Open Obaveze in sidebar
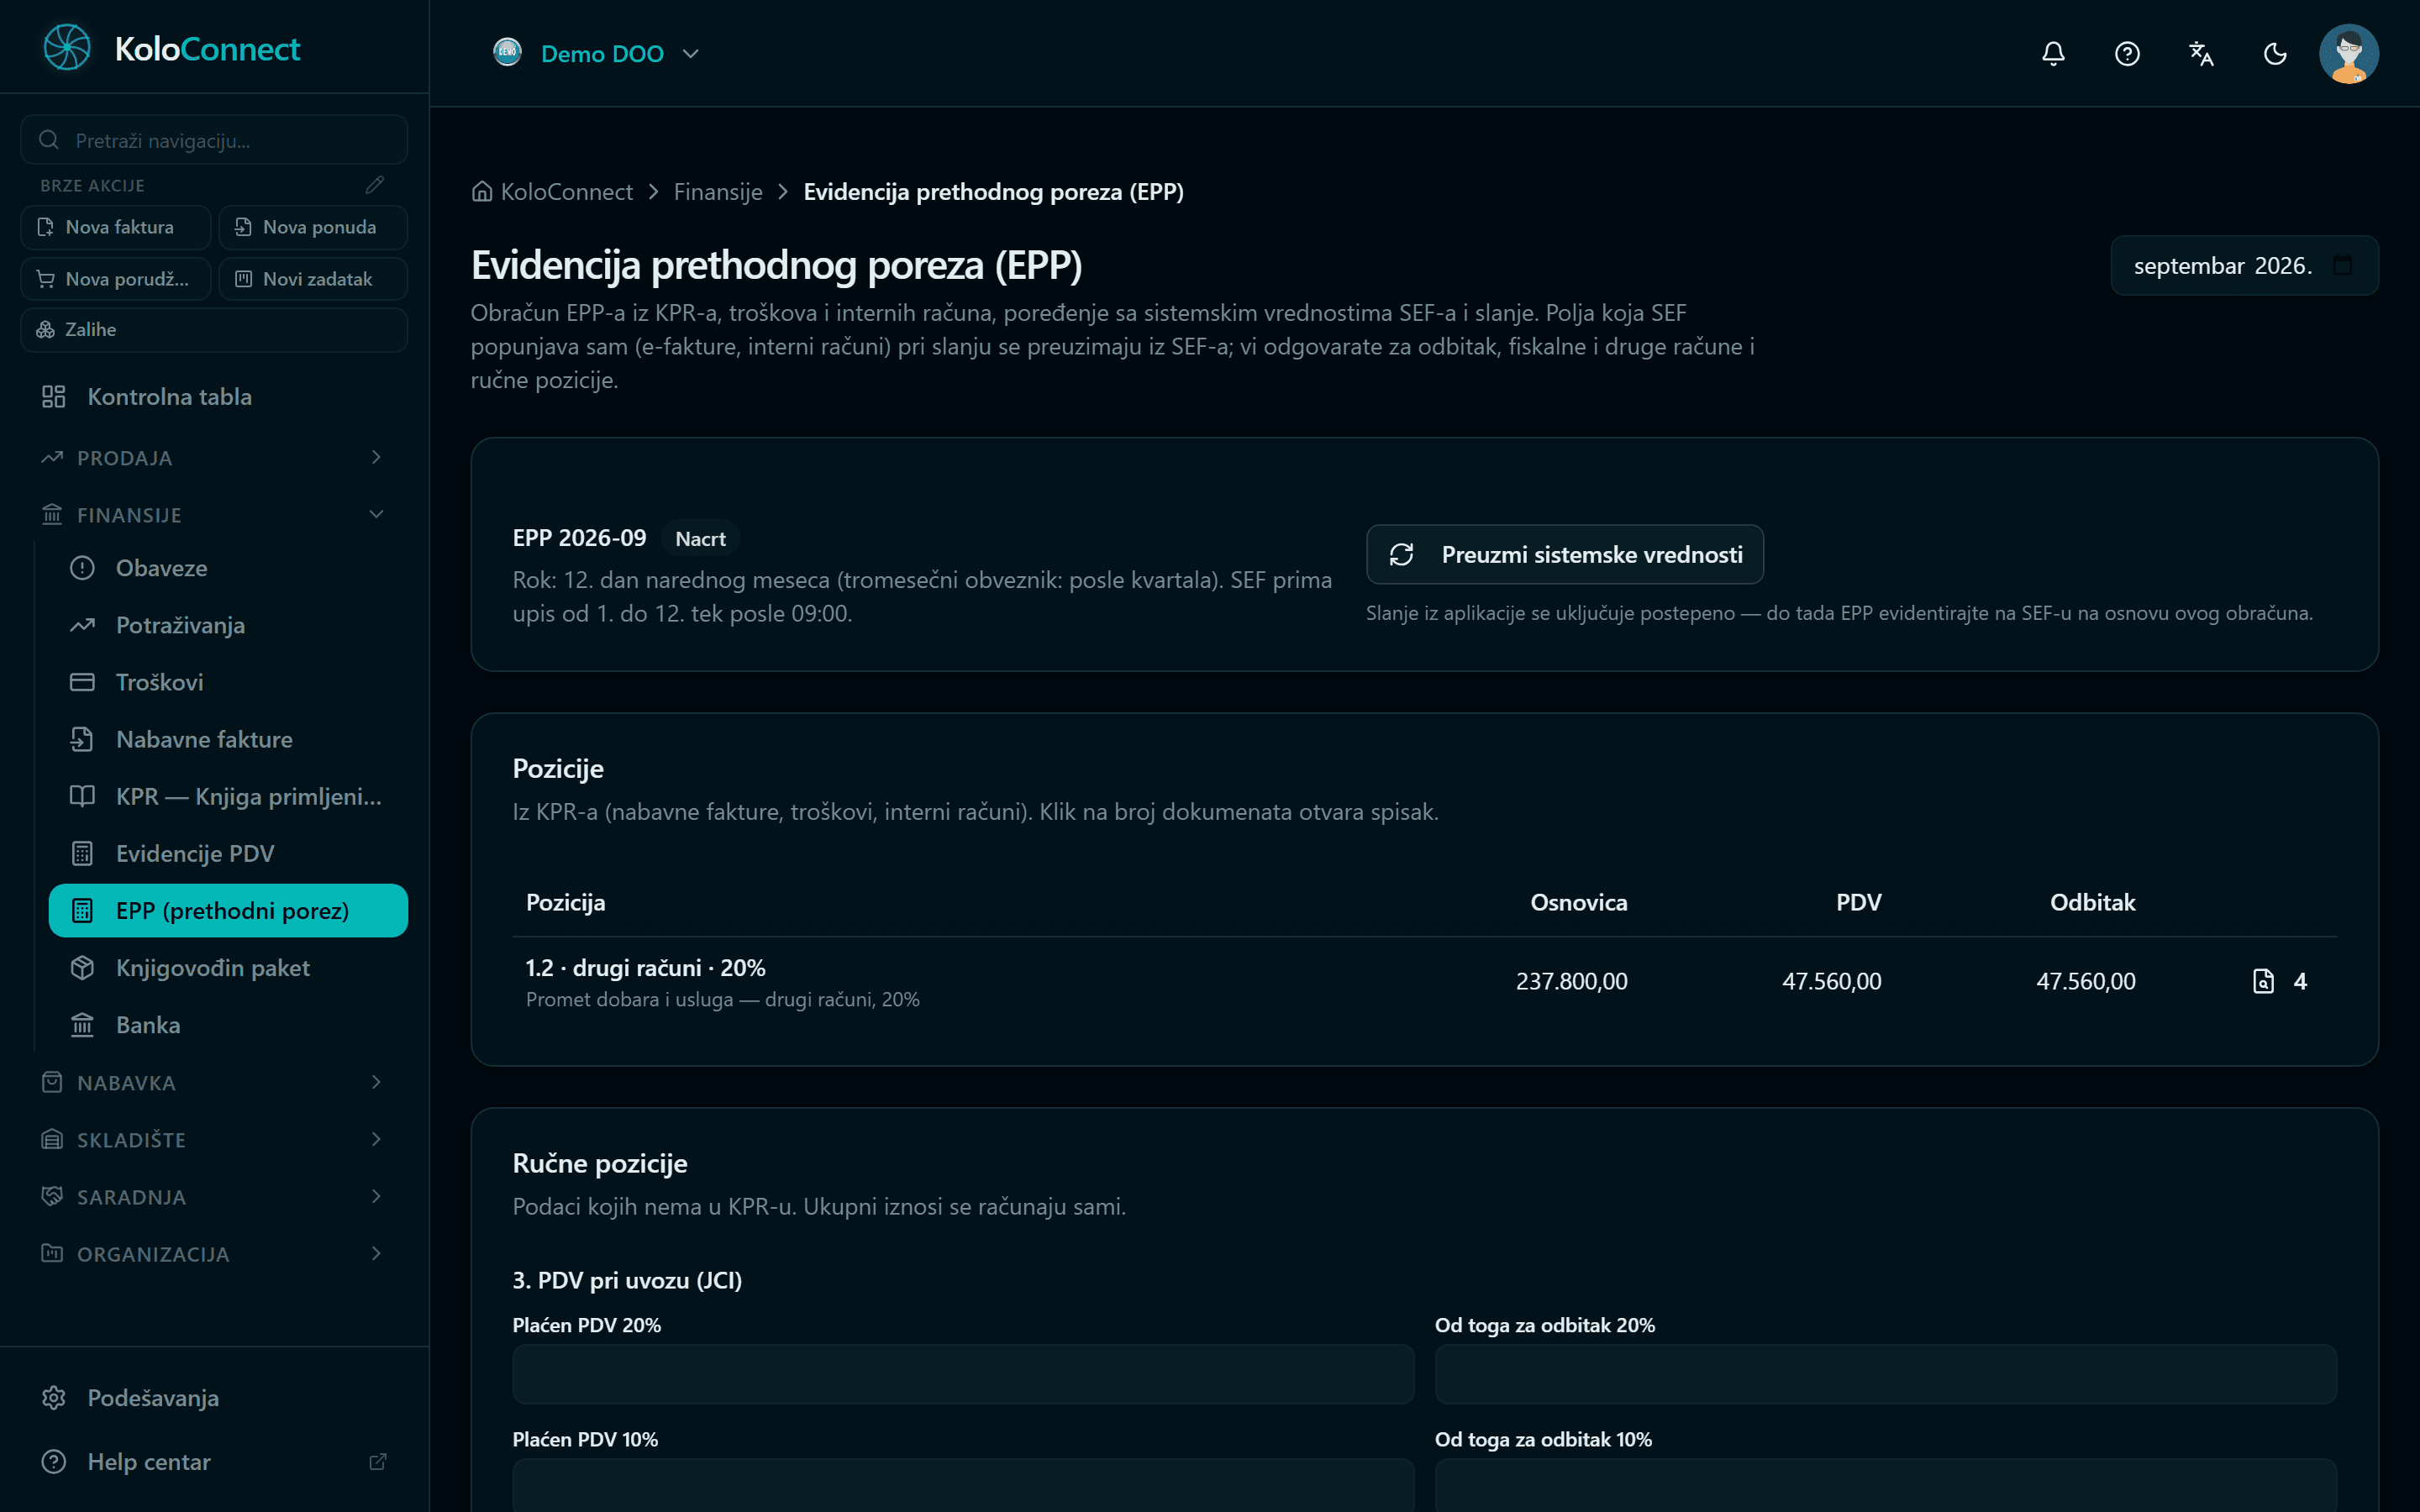The image size is (2420, 1512). tap(228, 568)
